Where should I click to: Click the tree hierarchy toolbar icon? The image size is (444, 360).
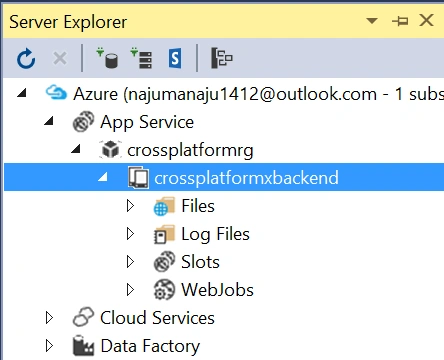[222, 58]
